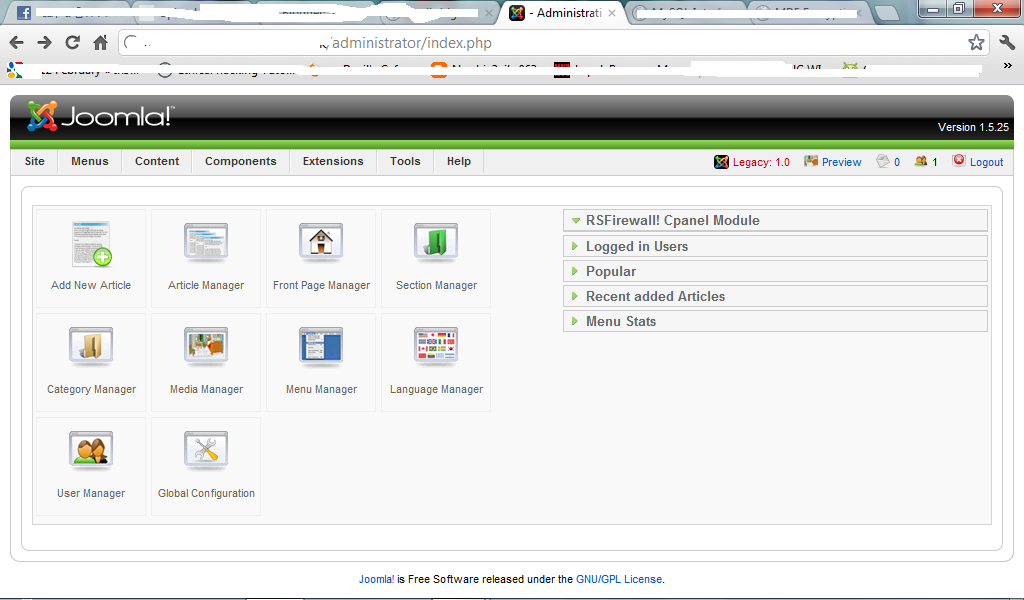
Task: Open the Language Manager flags icon
Action: 436,346
